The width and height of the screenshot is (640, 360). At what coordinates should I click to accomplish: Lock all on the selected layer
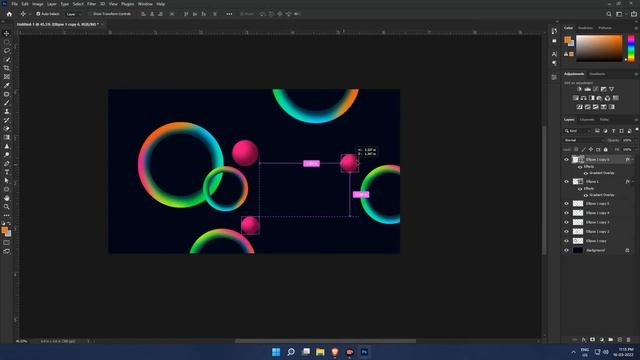point(606,149)
